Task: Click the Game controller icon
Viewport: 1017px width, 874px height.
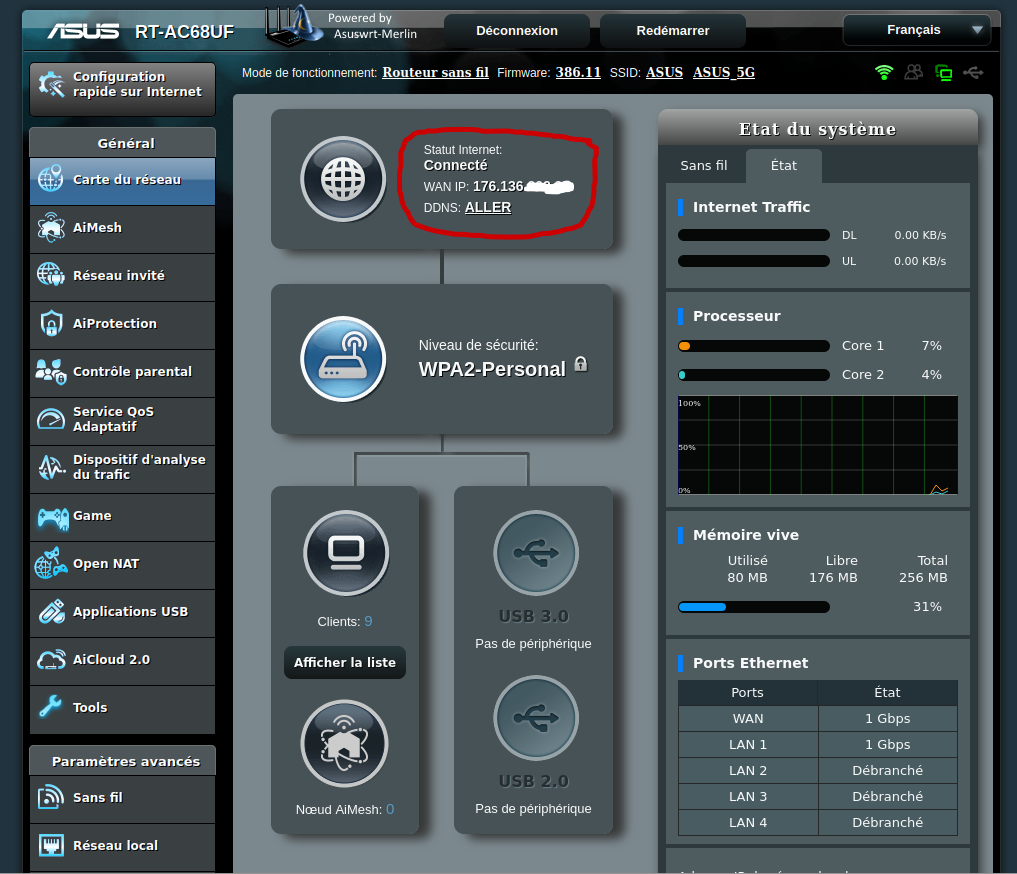Action: (x=53, y=517)
